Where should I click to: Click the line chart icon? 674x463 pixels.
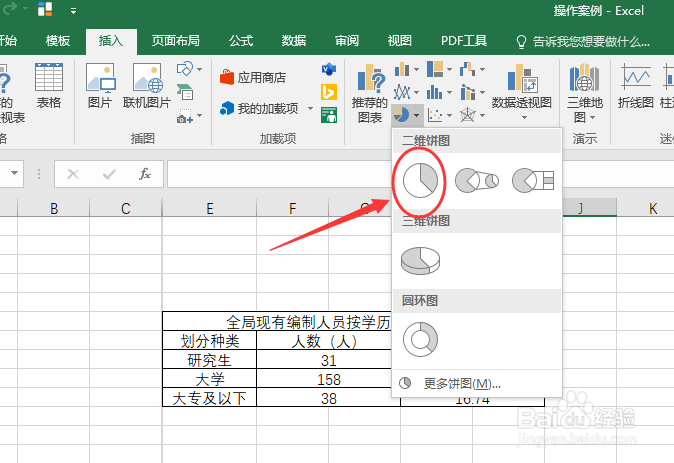coord(401,92)
